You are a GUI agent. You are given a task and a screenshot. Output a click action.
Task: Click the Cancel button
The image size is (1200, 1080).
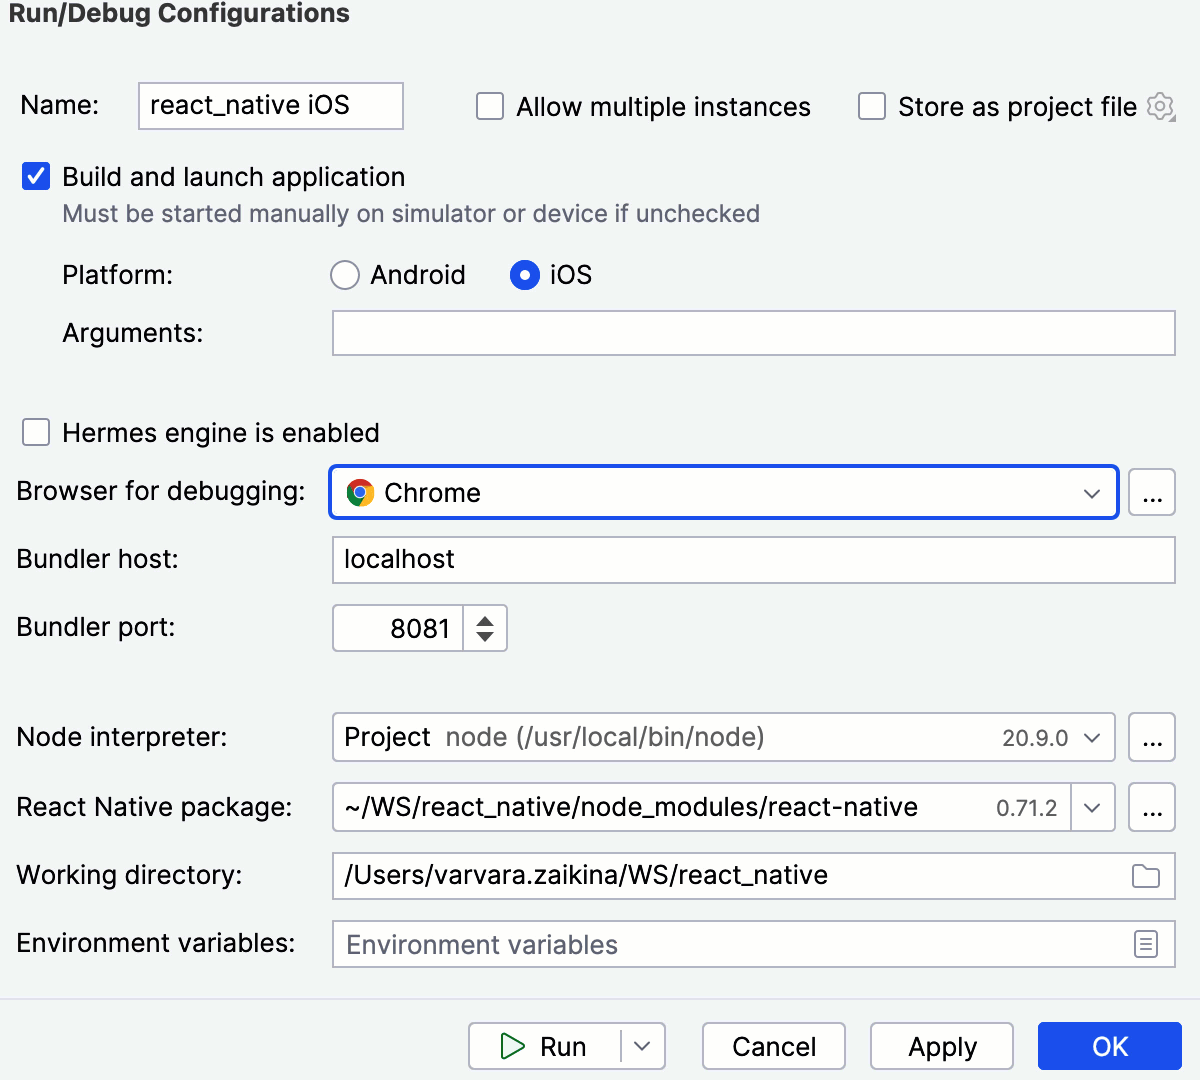point(773,1046)
